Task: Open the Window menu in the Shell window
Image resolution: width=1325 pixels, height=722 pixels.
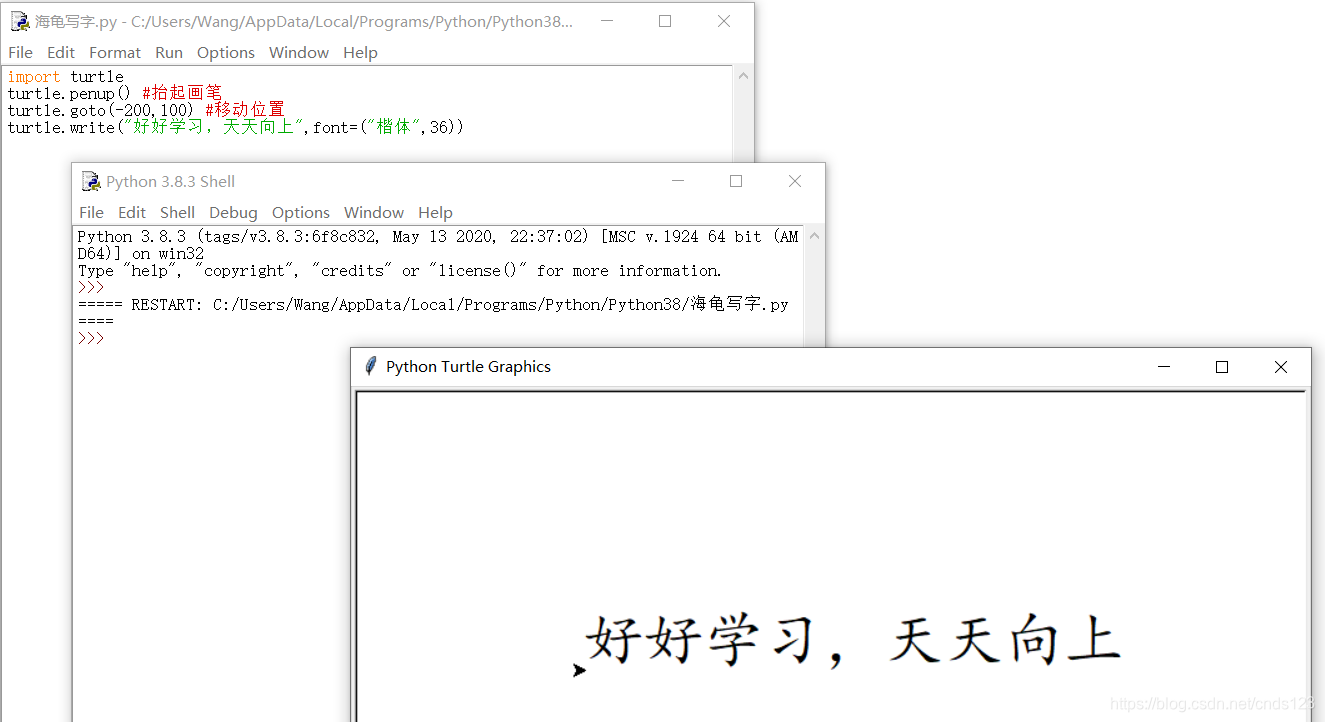Action: (373, 212)
